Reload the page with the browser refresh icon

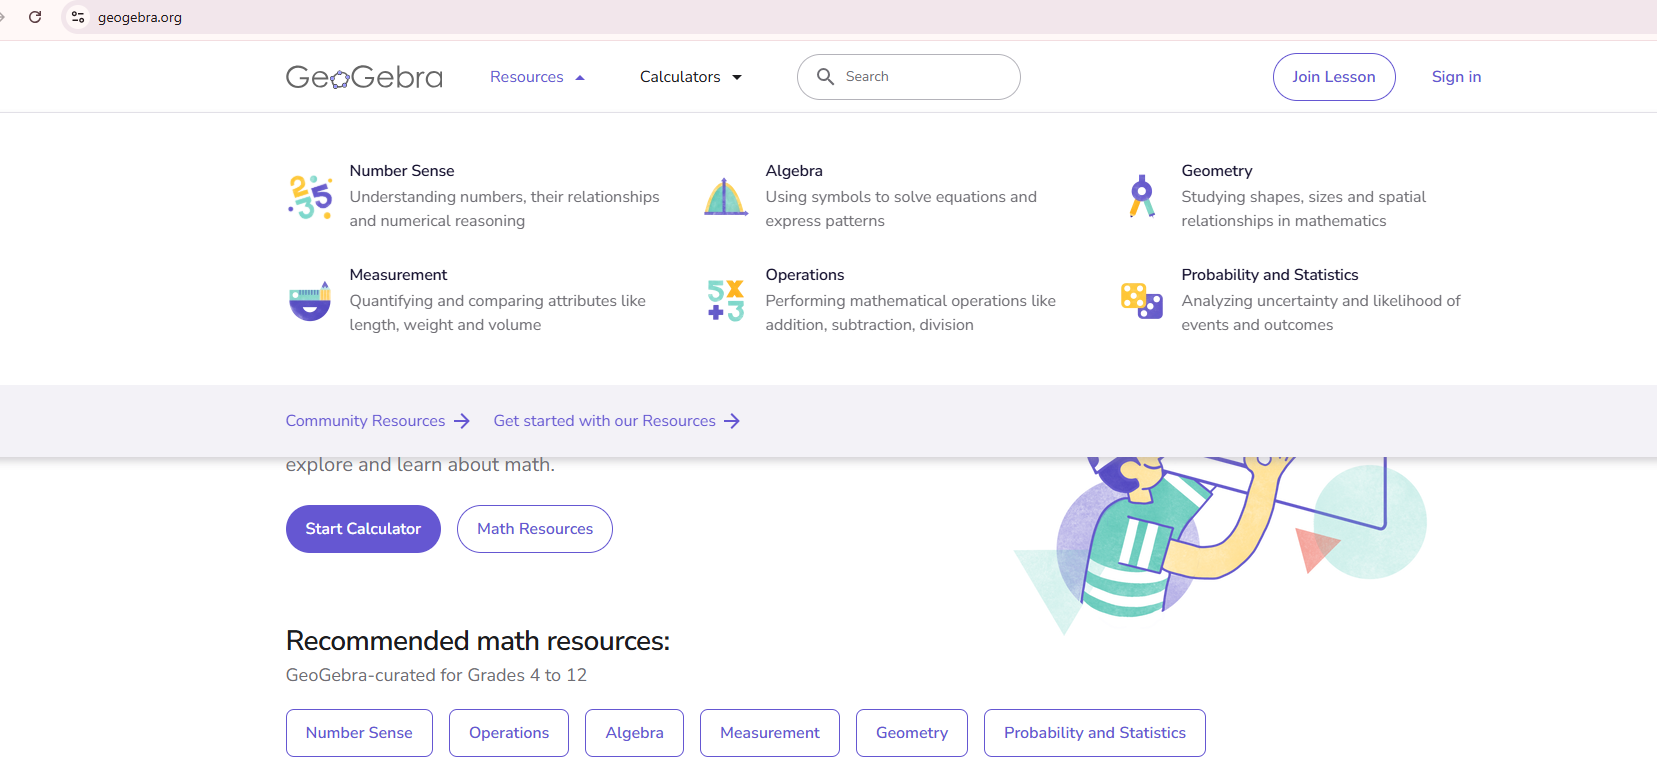(35, 17)
